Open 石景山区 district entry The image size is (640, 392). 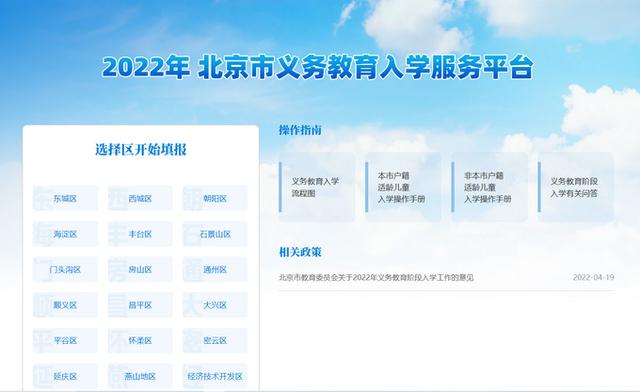pyautogui.click(x=215, y=234)
